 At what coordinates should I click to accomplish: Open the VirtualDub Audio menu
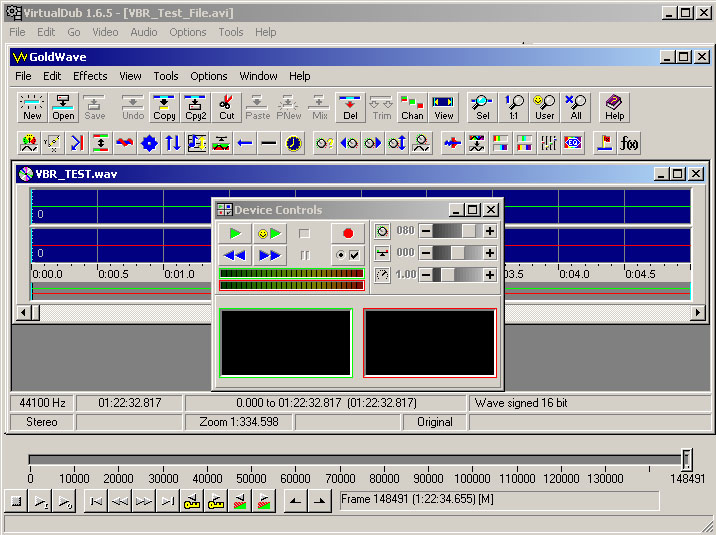coord(143,32)
